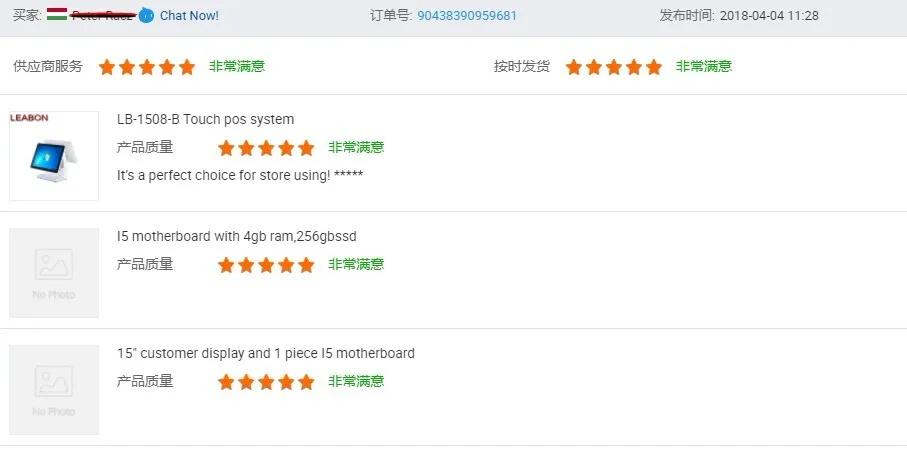Click the LEABON logo on product image

(x=30, y=118)
